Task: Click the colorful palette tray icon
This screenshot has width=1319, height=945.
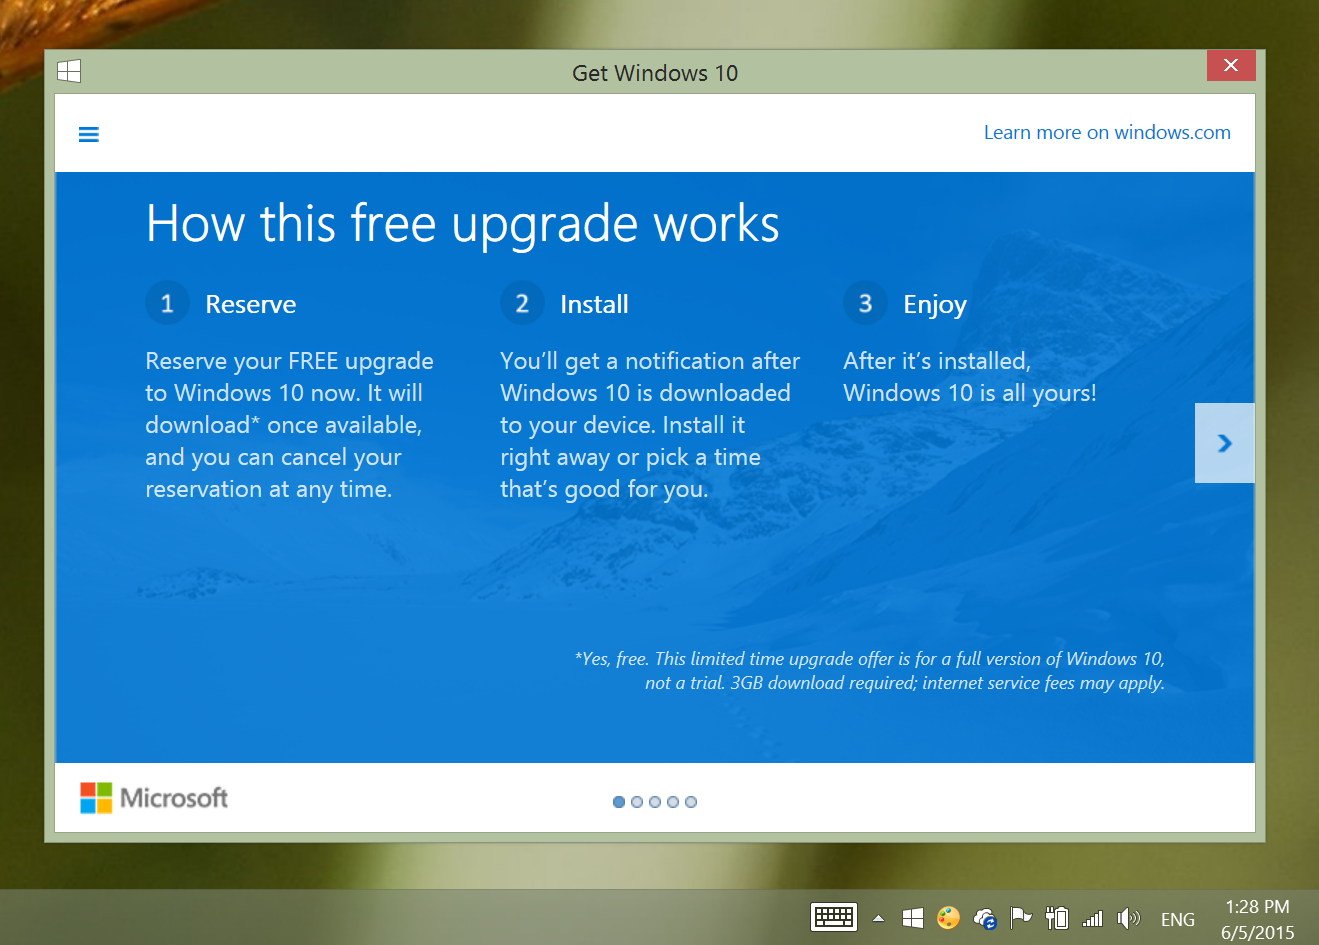Action: pos(948,918)
